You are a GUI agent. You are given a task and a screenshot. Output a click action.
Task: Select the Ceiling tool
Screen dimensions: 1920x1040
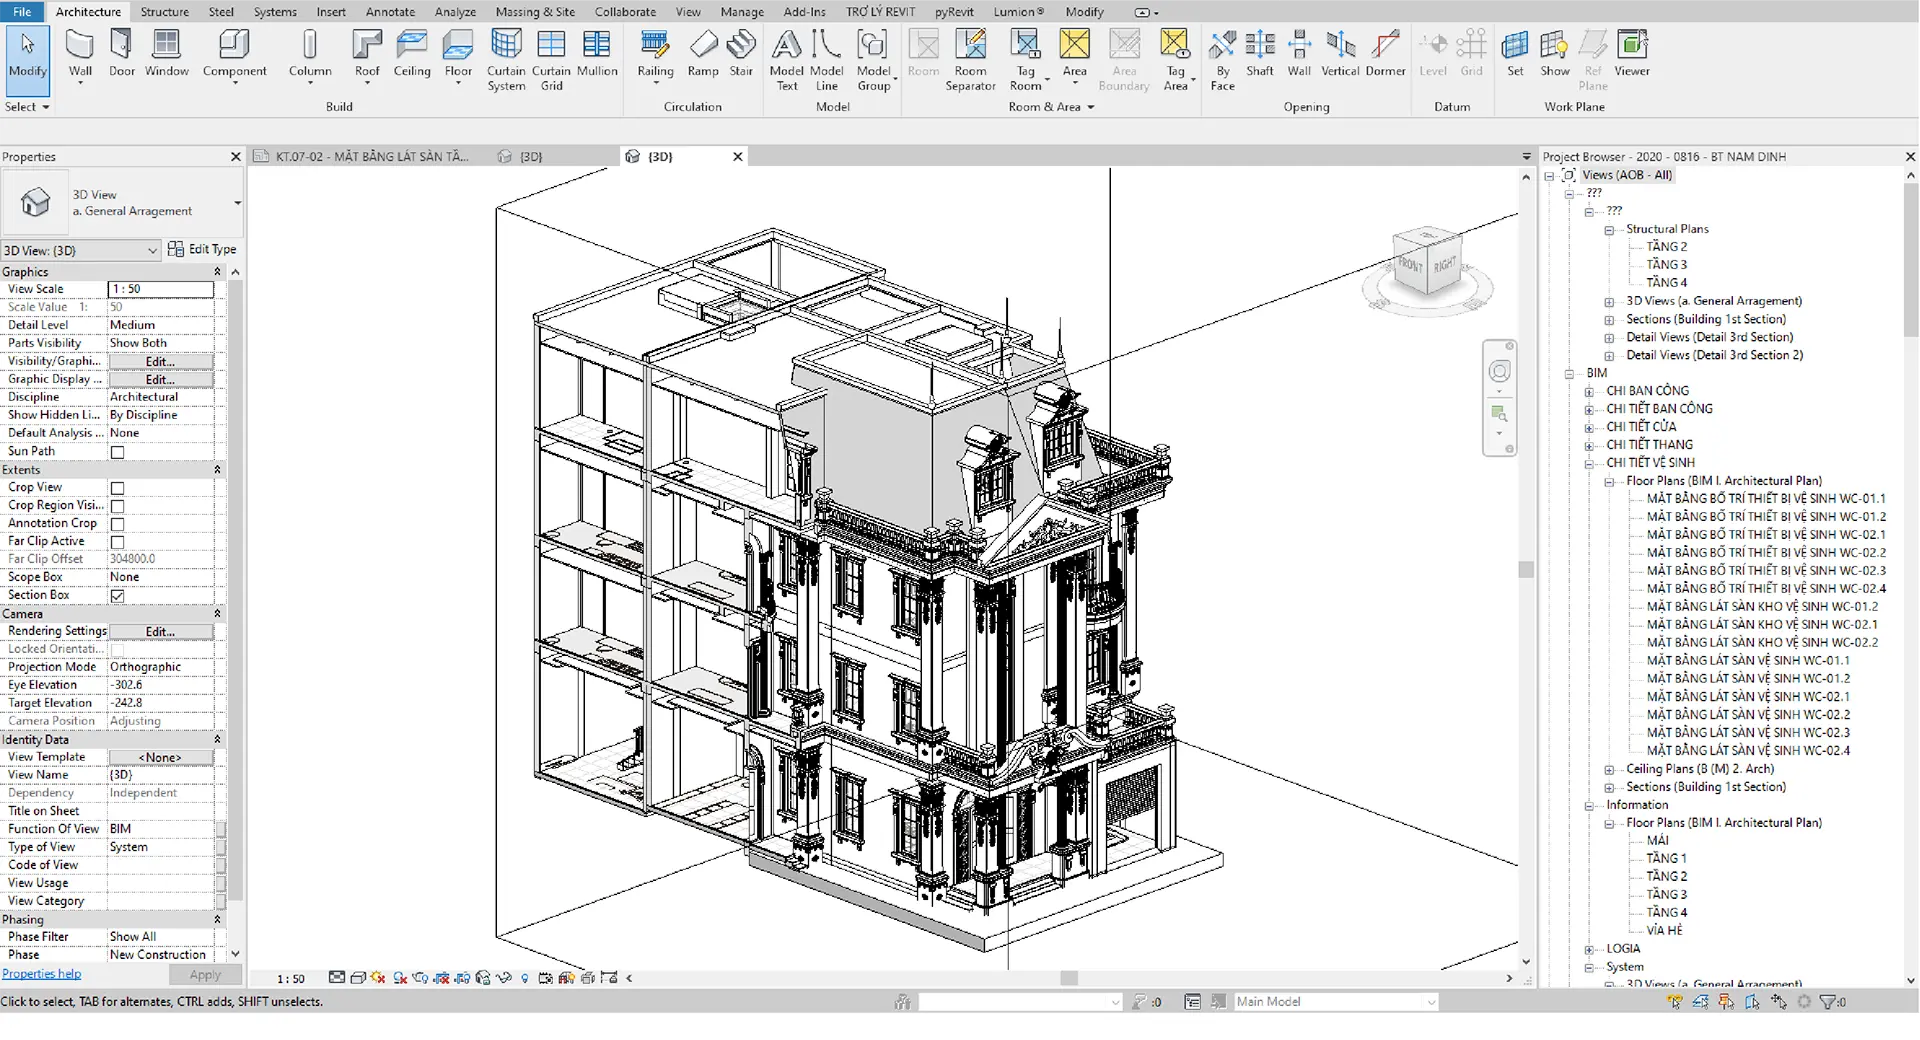(412, 54)
